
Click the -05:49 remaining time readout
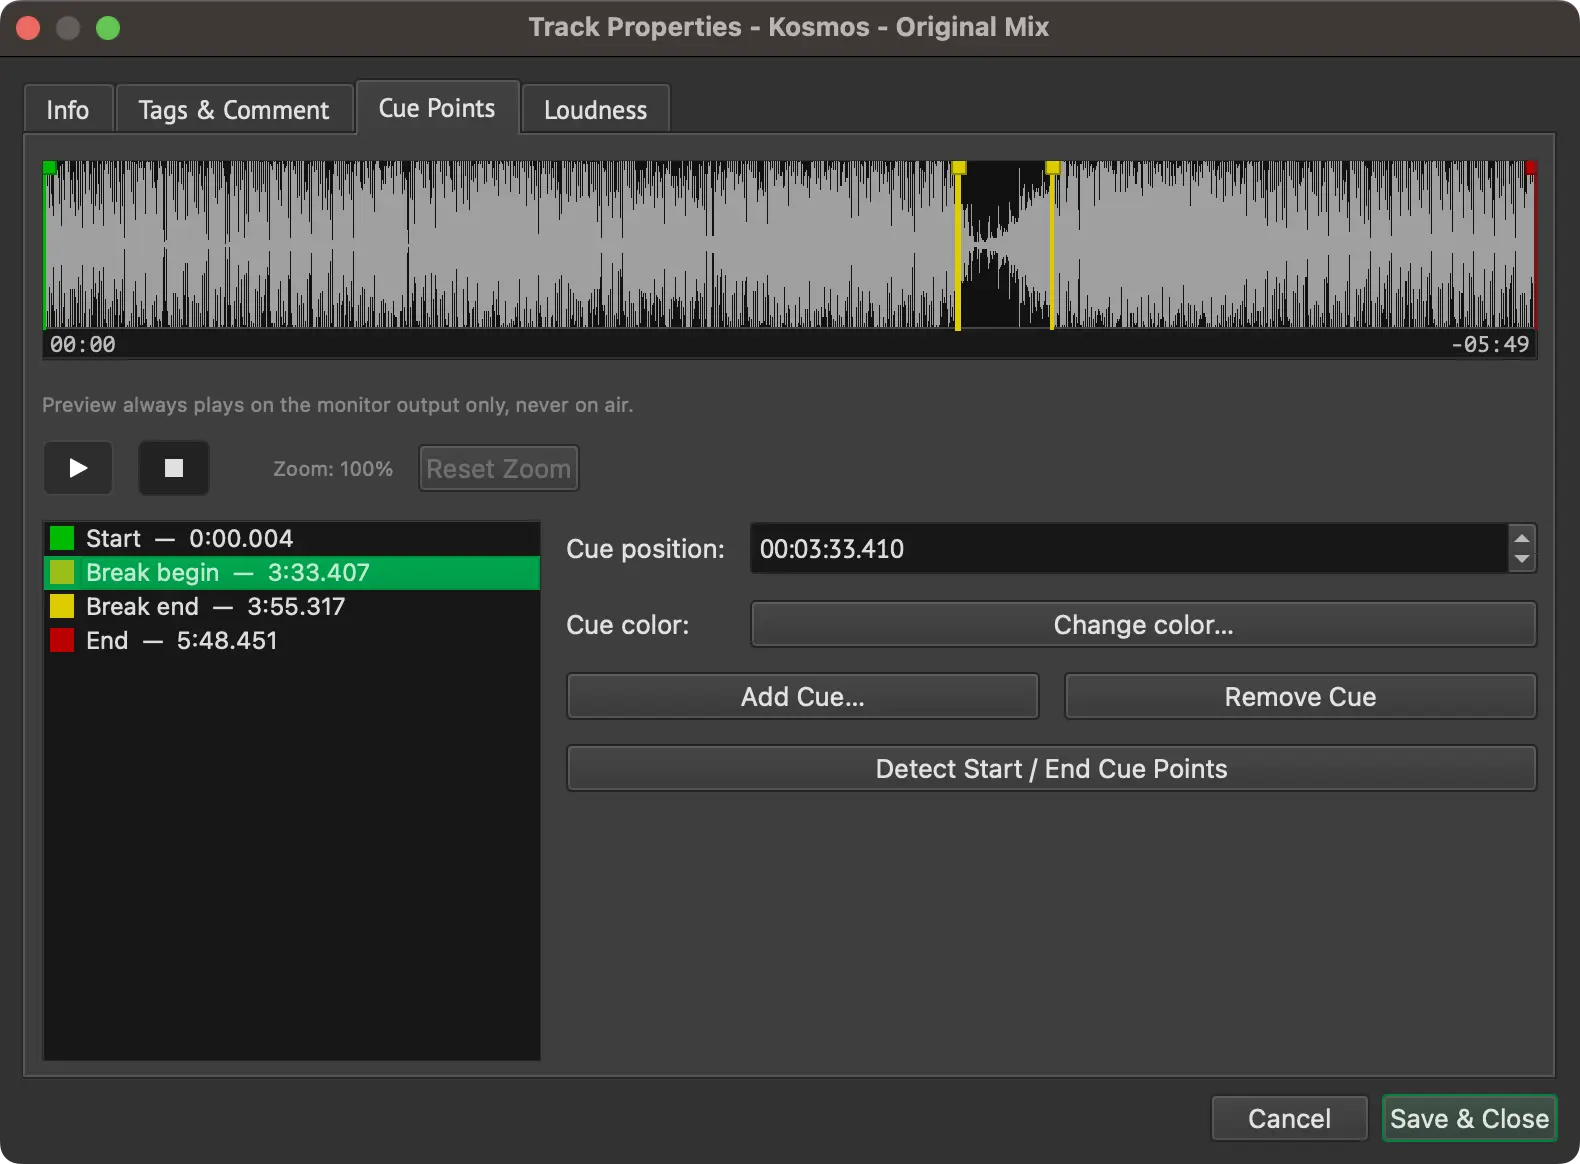(x=1490, y=344)
